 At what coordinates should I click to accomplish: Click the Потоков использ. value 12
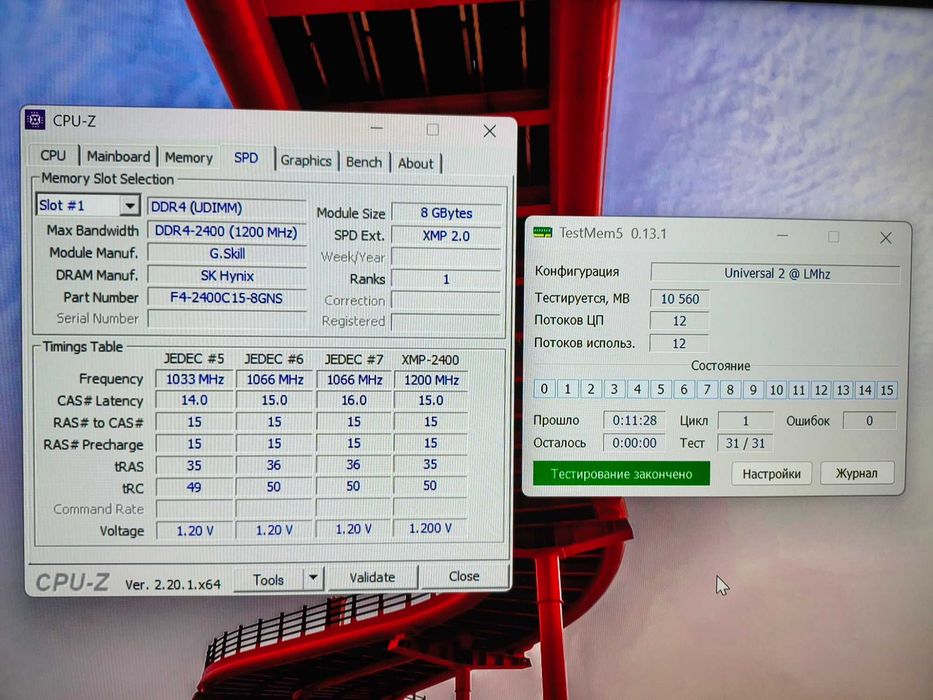[679, 343]
